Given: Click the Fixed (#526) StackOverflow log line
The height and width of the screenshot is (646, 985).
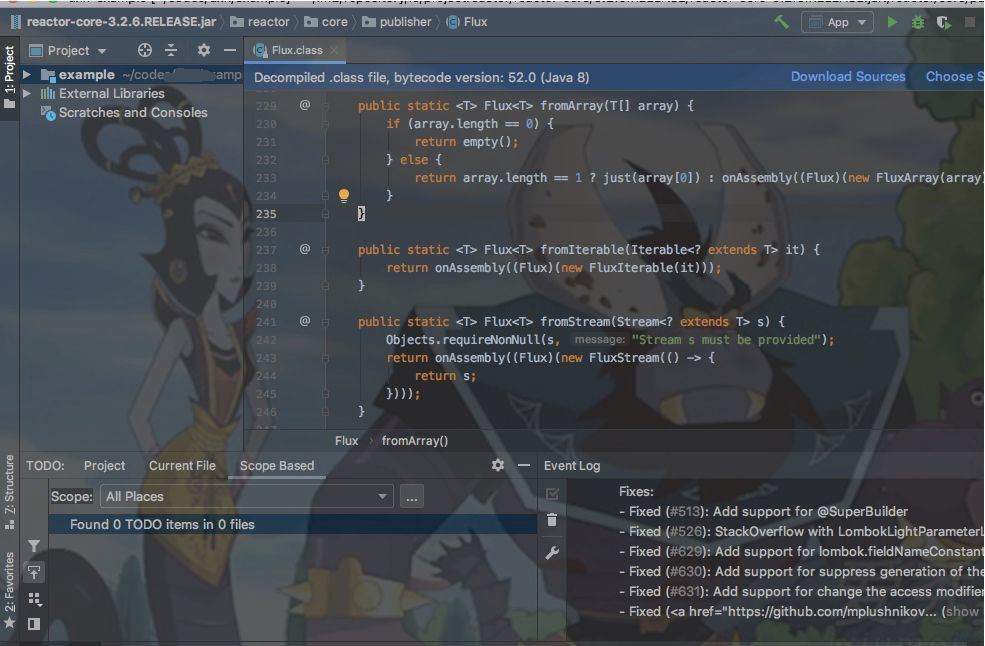Looking at the screenshot, I should point(800,532).
